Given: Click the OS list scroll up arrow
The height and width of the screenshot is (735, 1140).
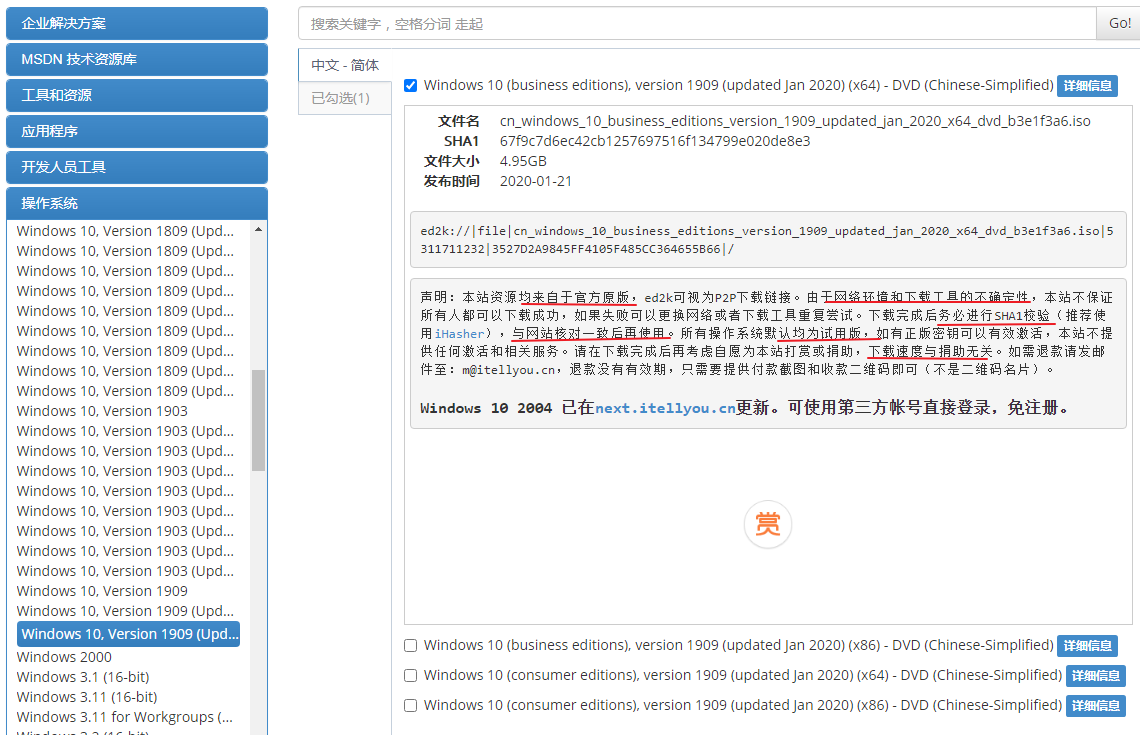Looking at the screenshot, I should coord(258,229).
